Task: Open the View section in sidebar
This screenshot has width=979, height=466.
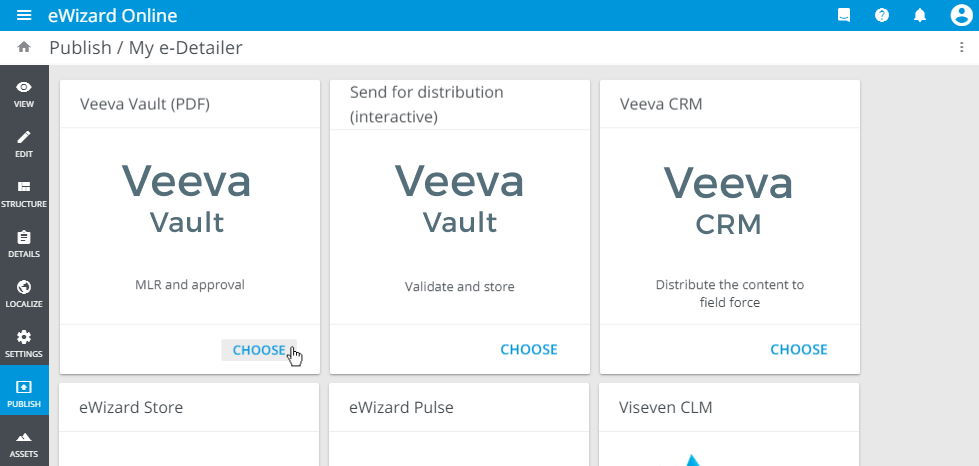Action: [24, 93]
